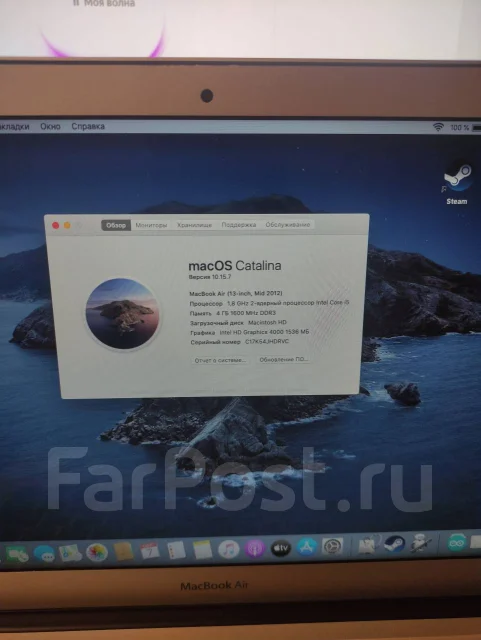Image resolution: width=481 pixels, height=640 pixels.
Task: Click Intel HD Graphics 4000 1536 МБ line
Action: tap(264, 332)
